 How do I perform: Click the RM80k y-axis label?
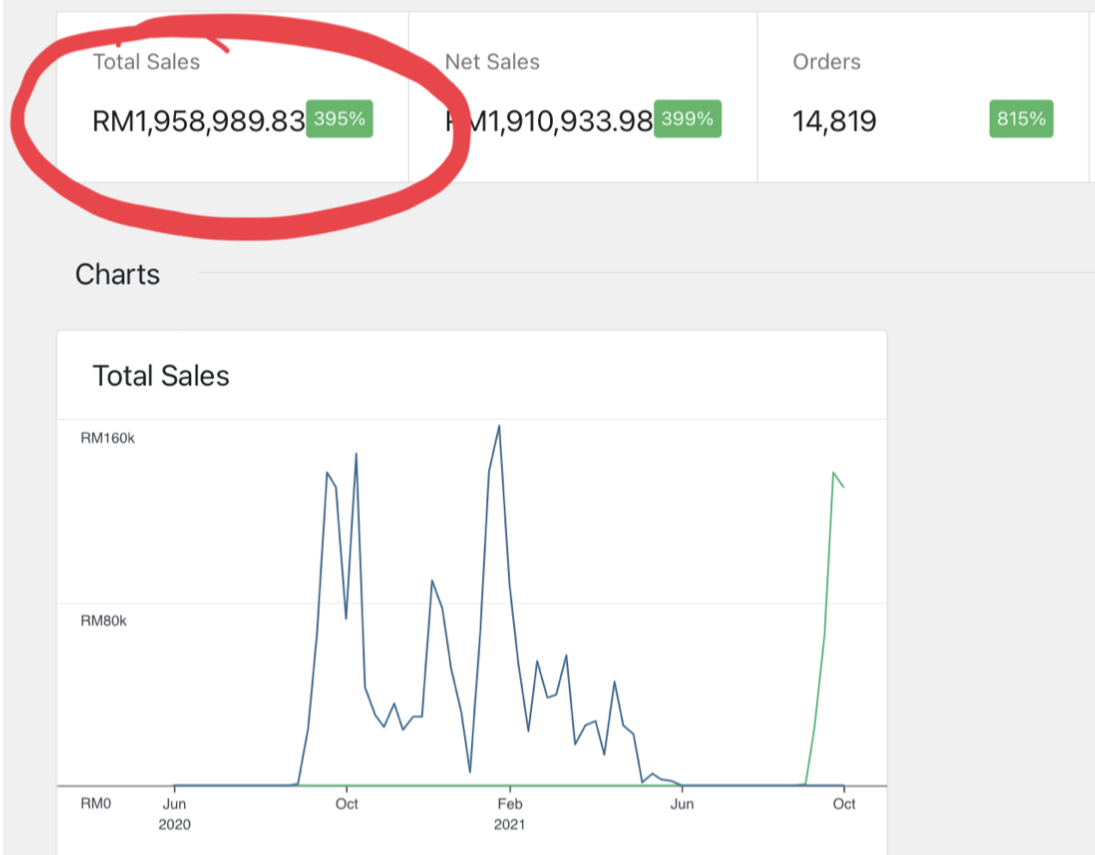(103, 621)
